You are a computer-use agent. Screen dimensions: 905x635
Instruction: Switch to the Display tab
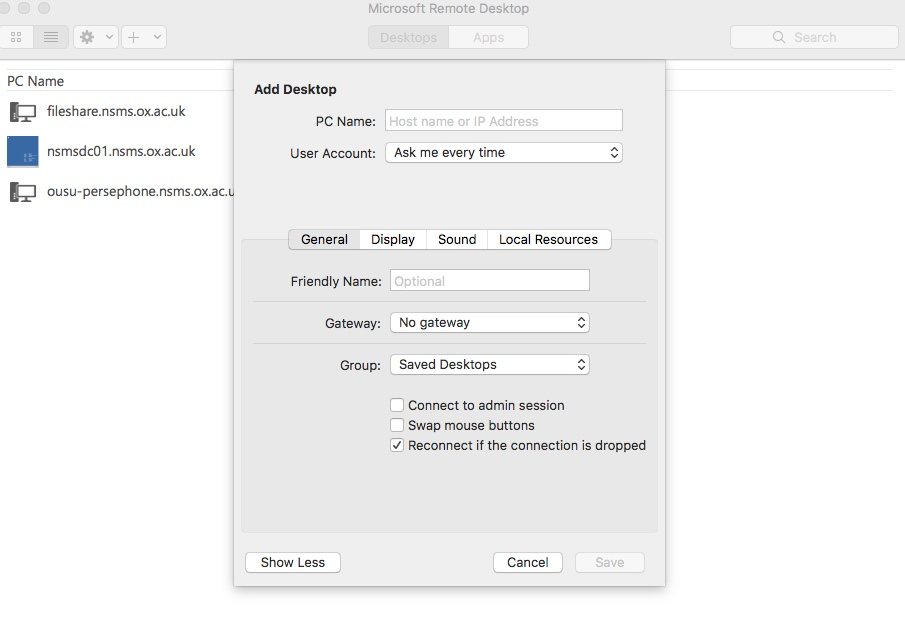click(393, 240)
